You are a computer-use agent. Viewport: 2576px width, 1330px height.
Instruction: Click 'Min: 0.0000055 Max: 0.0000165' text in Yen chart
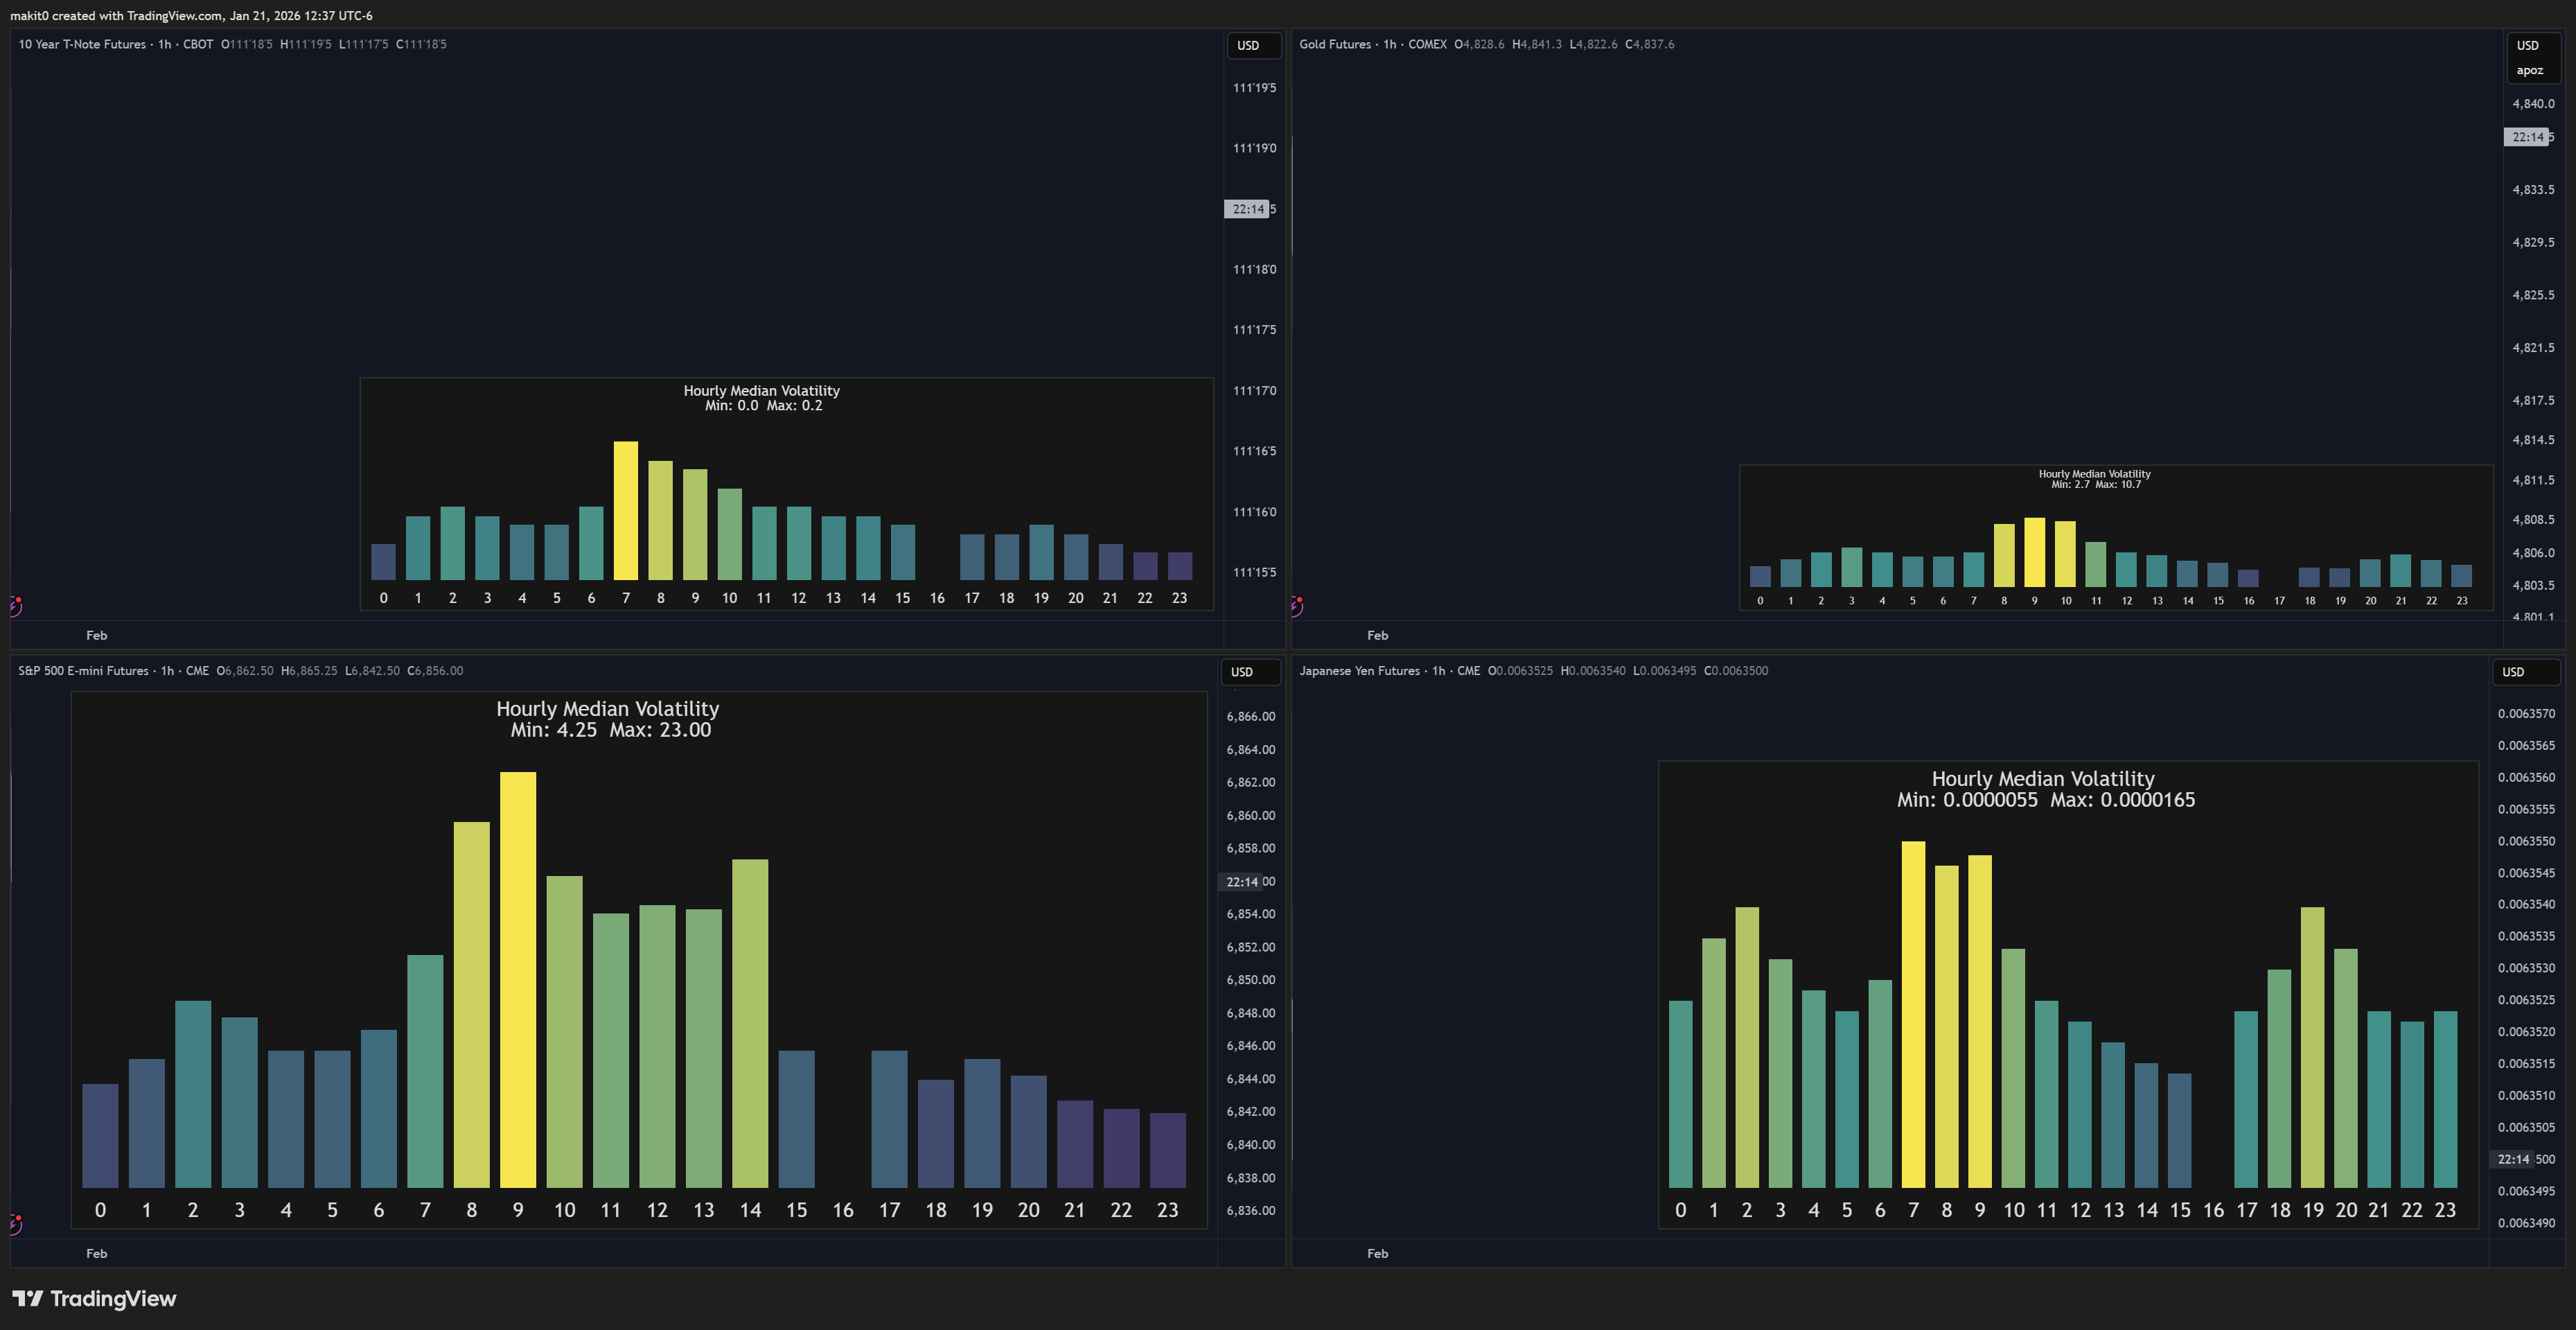click(x=2046, y=800)
